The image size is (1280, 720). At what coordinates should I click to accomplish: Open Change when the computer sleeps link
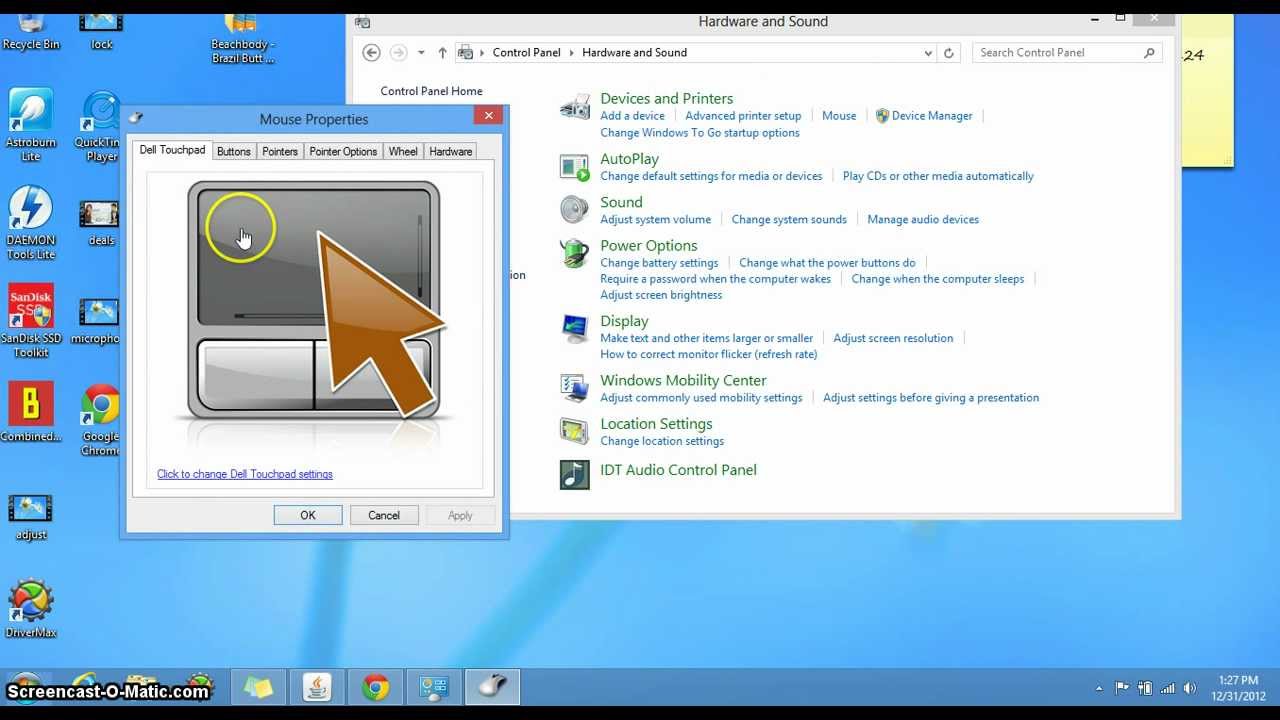(x=938, y=279)
